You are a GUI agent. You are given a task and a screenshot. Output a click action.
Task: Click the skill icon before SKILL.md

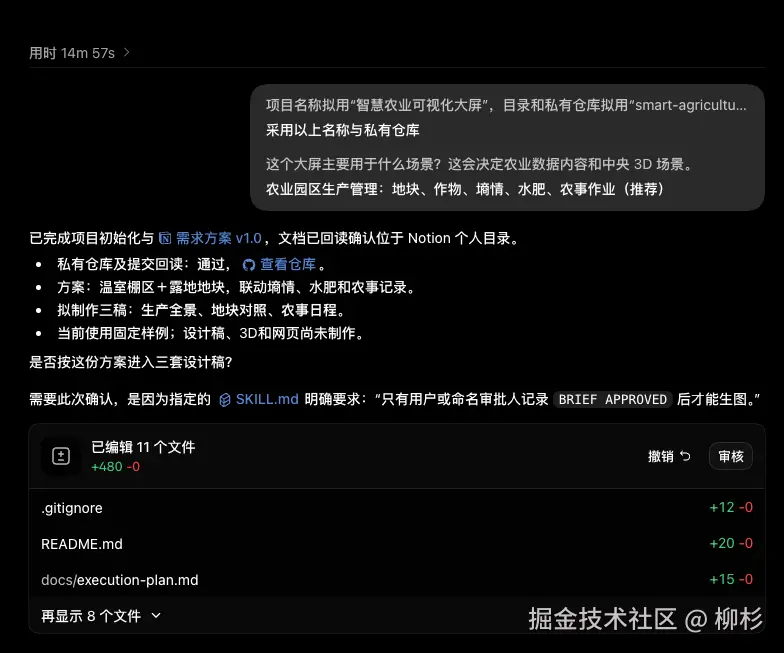click(x=225, y=400)
